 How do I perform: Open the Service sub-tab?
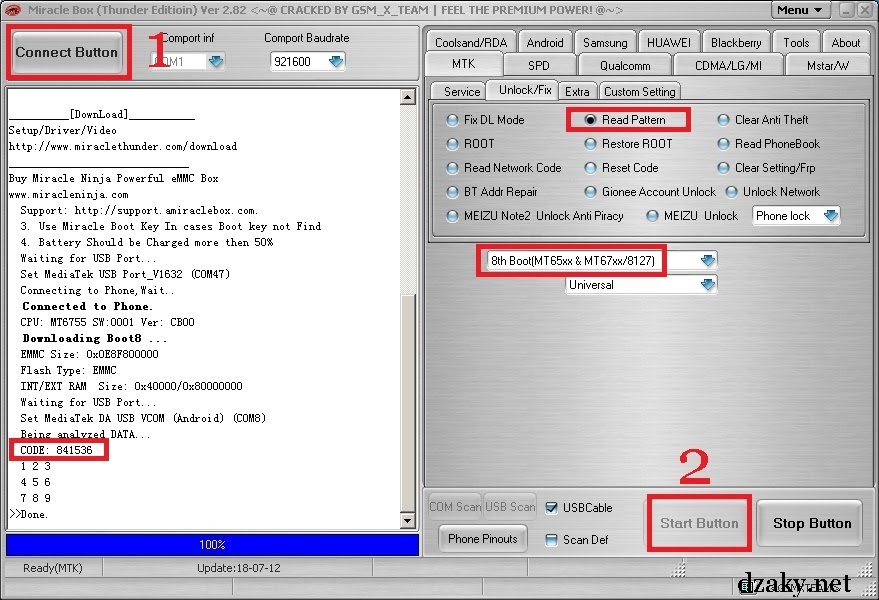point(461,91)
